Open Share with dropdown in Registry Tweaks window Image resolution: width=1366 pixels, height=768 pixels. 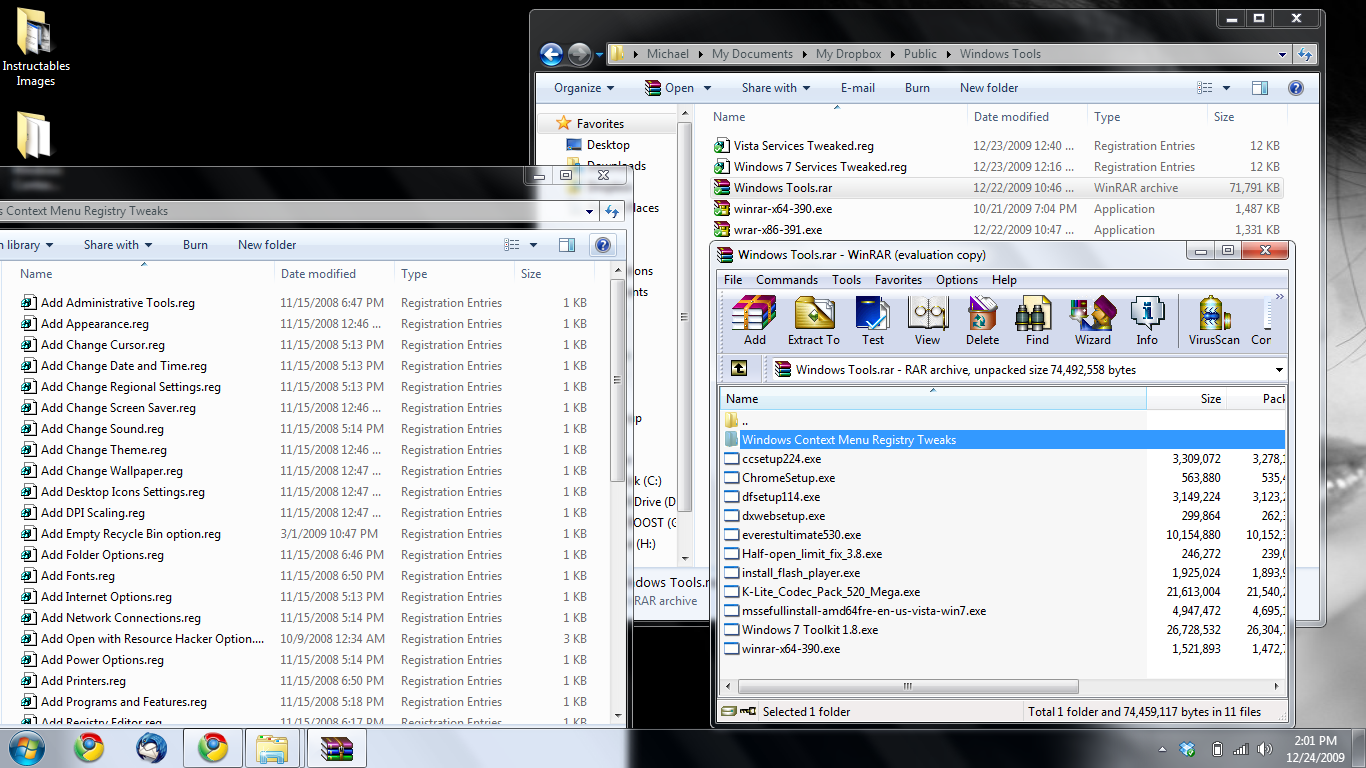coord(118,245)
